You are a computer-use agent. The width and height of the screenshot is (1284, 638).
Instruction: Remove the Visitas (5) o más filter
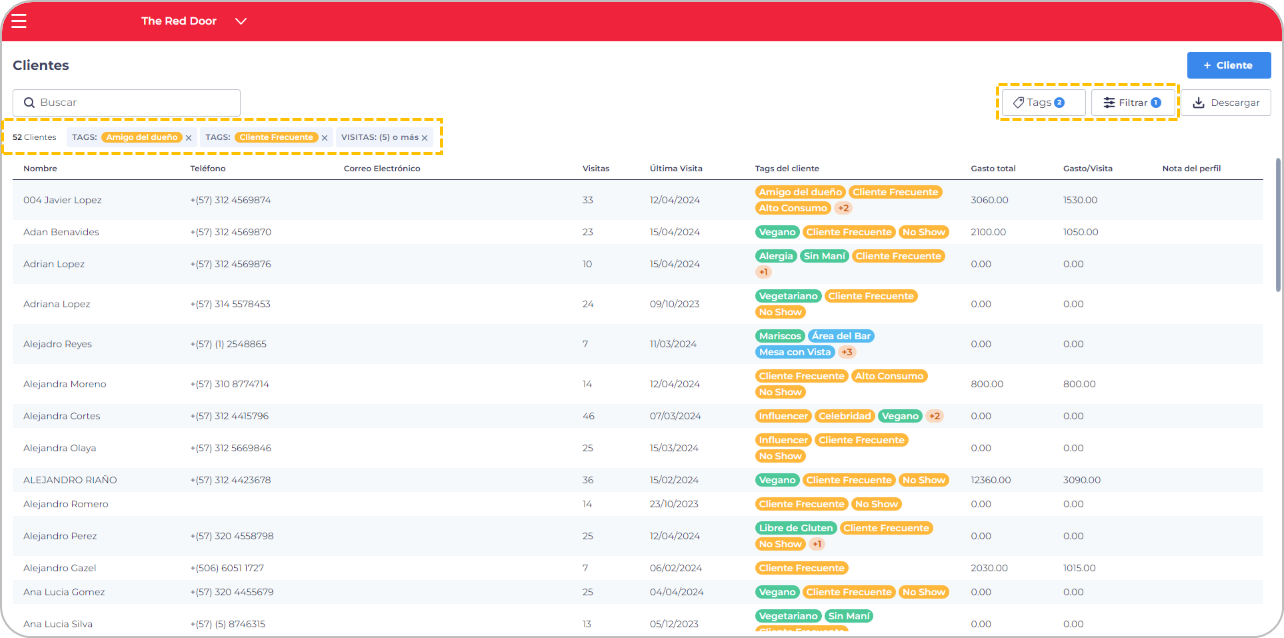(x=425, y=138)
